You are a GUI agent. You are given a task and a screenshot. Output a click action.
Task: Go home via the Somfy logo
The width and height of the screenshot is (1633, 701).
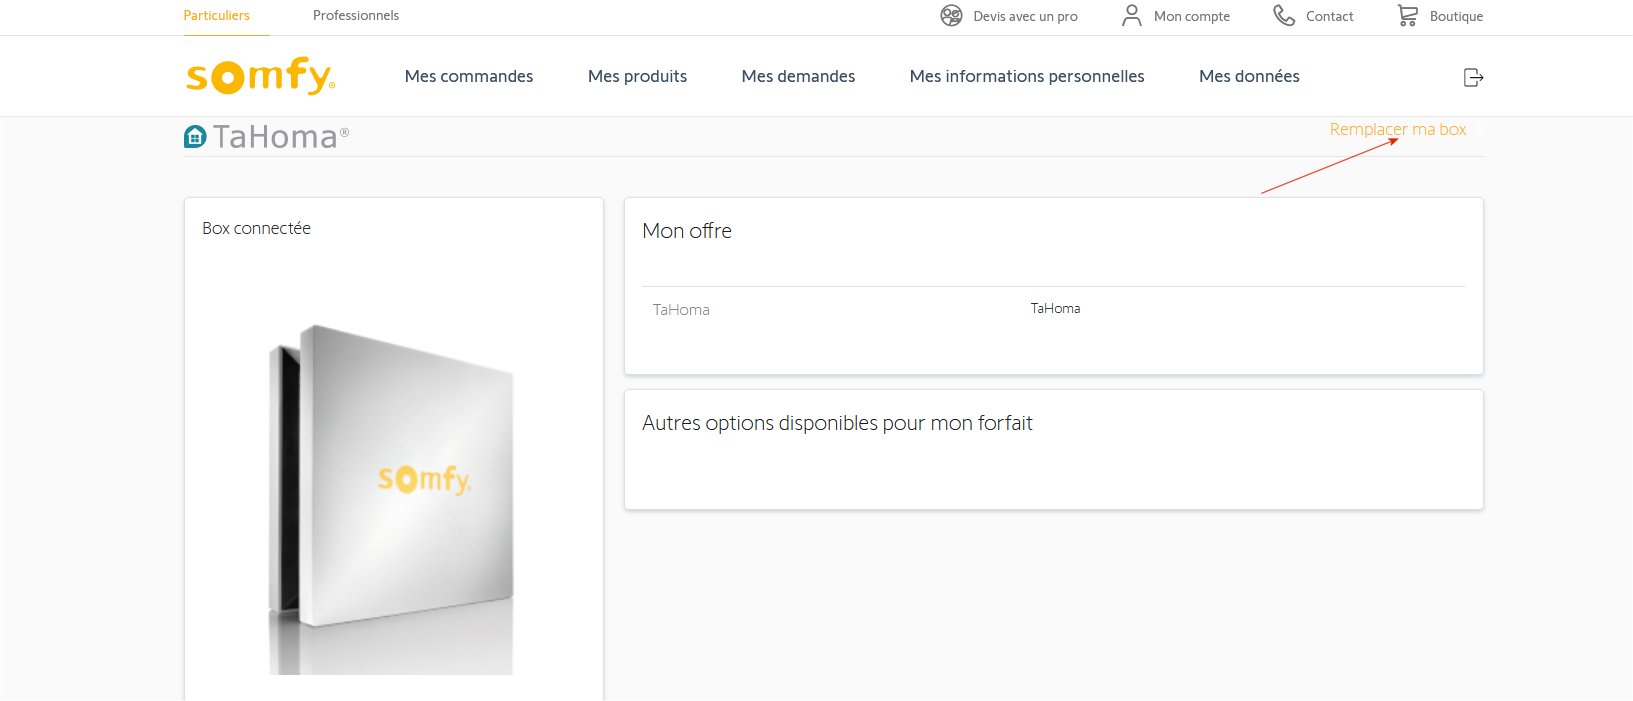[260, 76]
